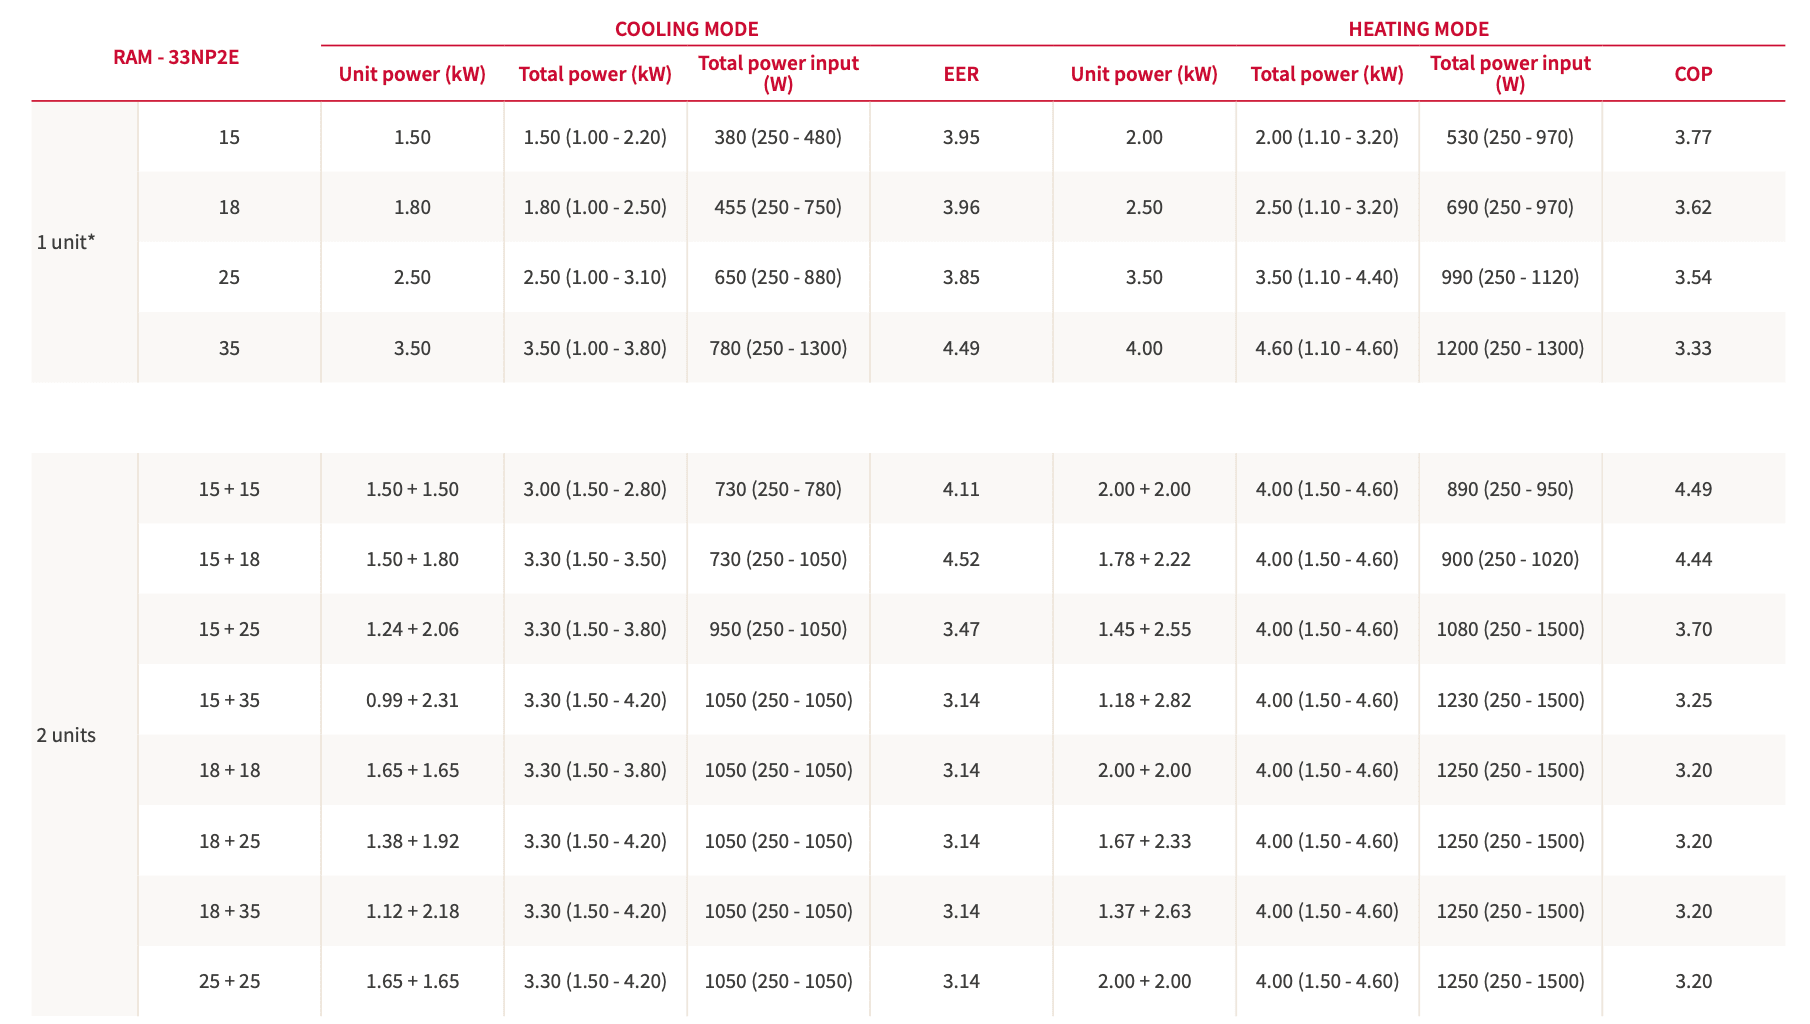Viewport: 1810px width, 1024px height.
Task: Click the EER value 4.52
Action: [961, 559]
